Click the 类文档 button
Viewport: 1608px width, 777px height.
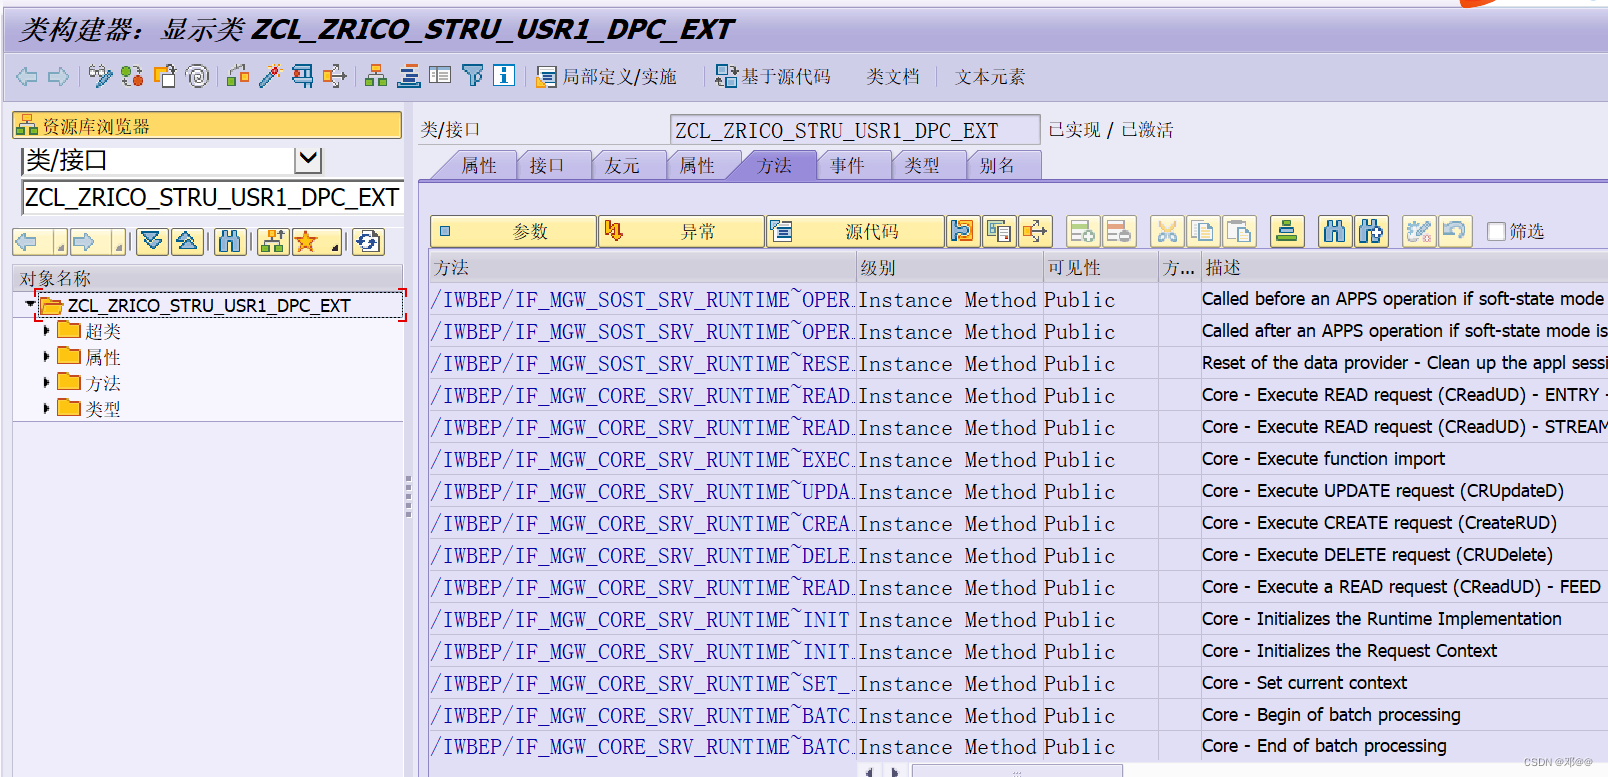click(x=892, y=77)
